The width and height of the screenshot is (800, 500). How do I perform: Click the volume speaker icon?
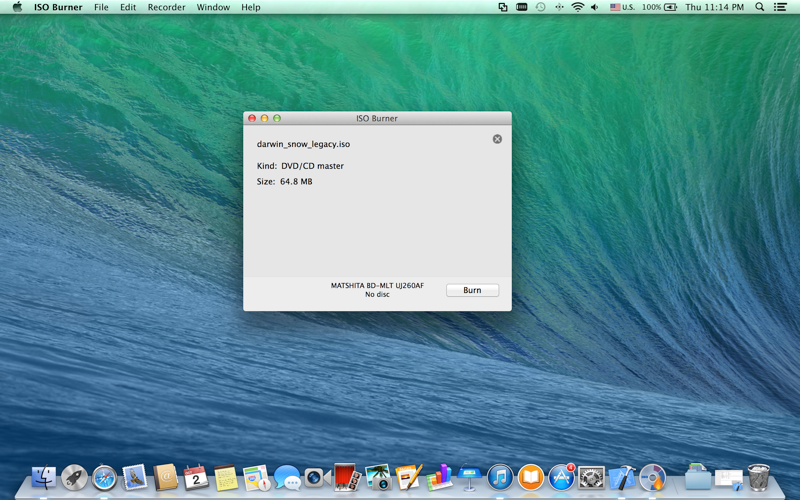pyautogui.click(x=594, y=7)
